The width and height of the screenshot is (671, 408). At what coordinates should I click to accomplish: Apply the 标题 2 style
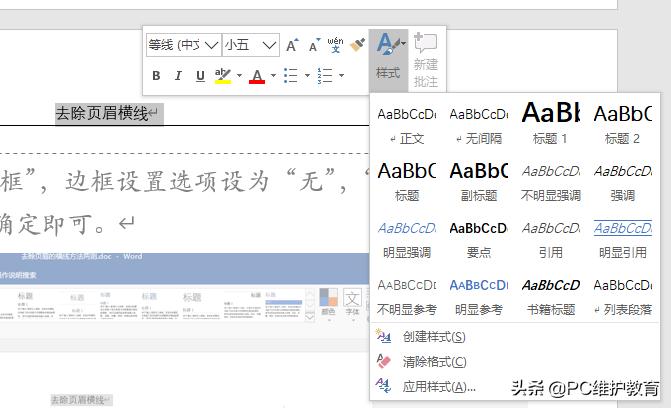[623, 125]
